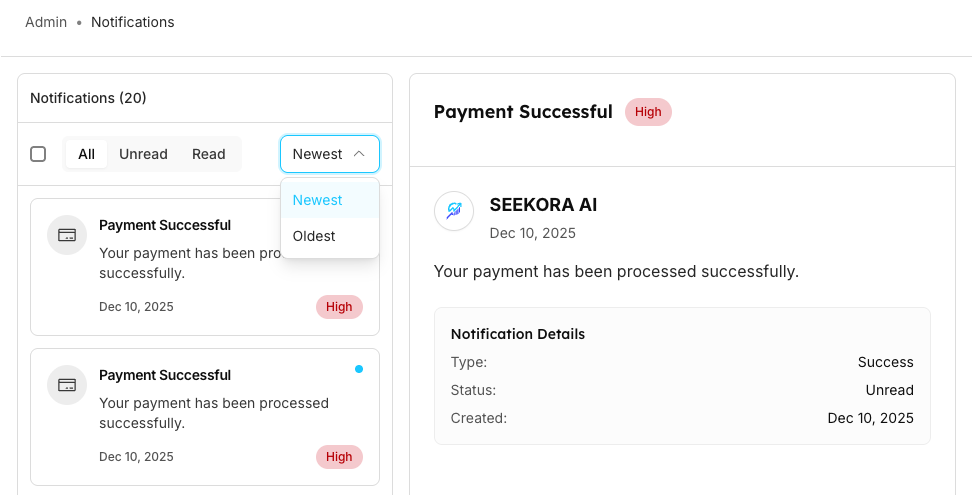Viewport: 975px width, 495px height.
Task: Click High badge on first notification
Action: point(339,307)
